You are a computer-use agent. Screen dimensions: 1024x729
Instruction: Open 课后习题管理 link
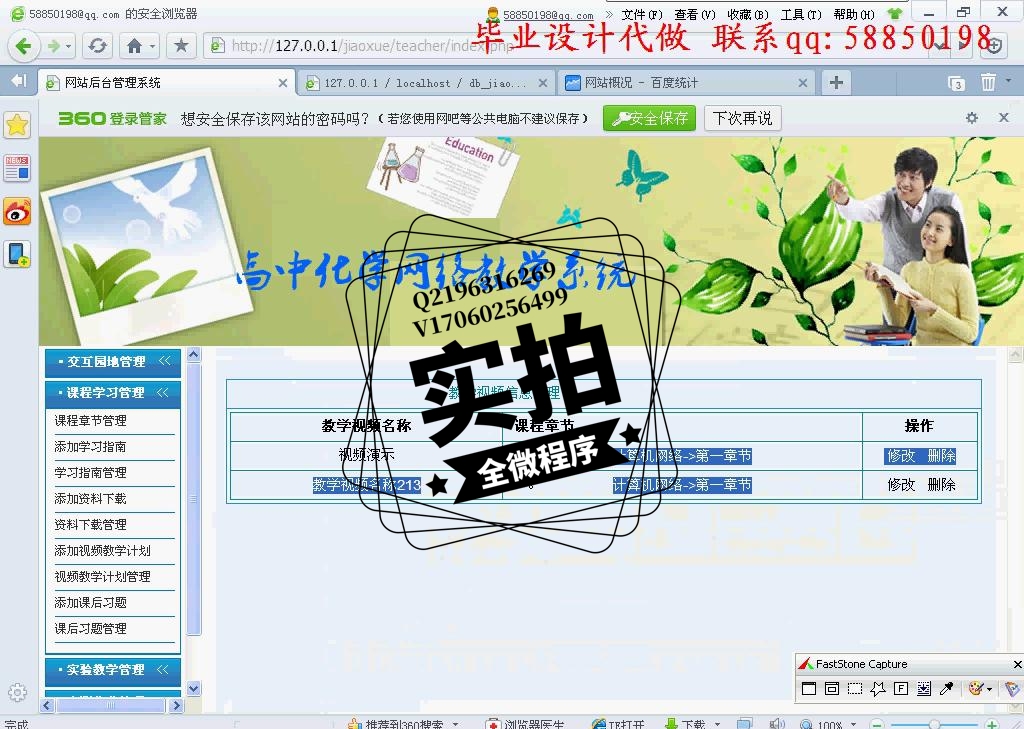pyautogui.click(x=90, y=629)
